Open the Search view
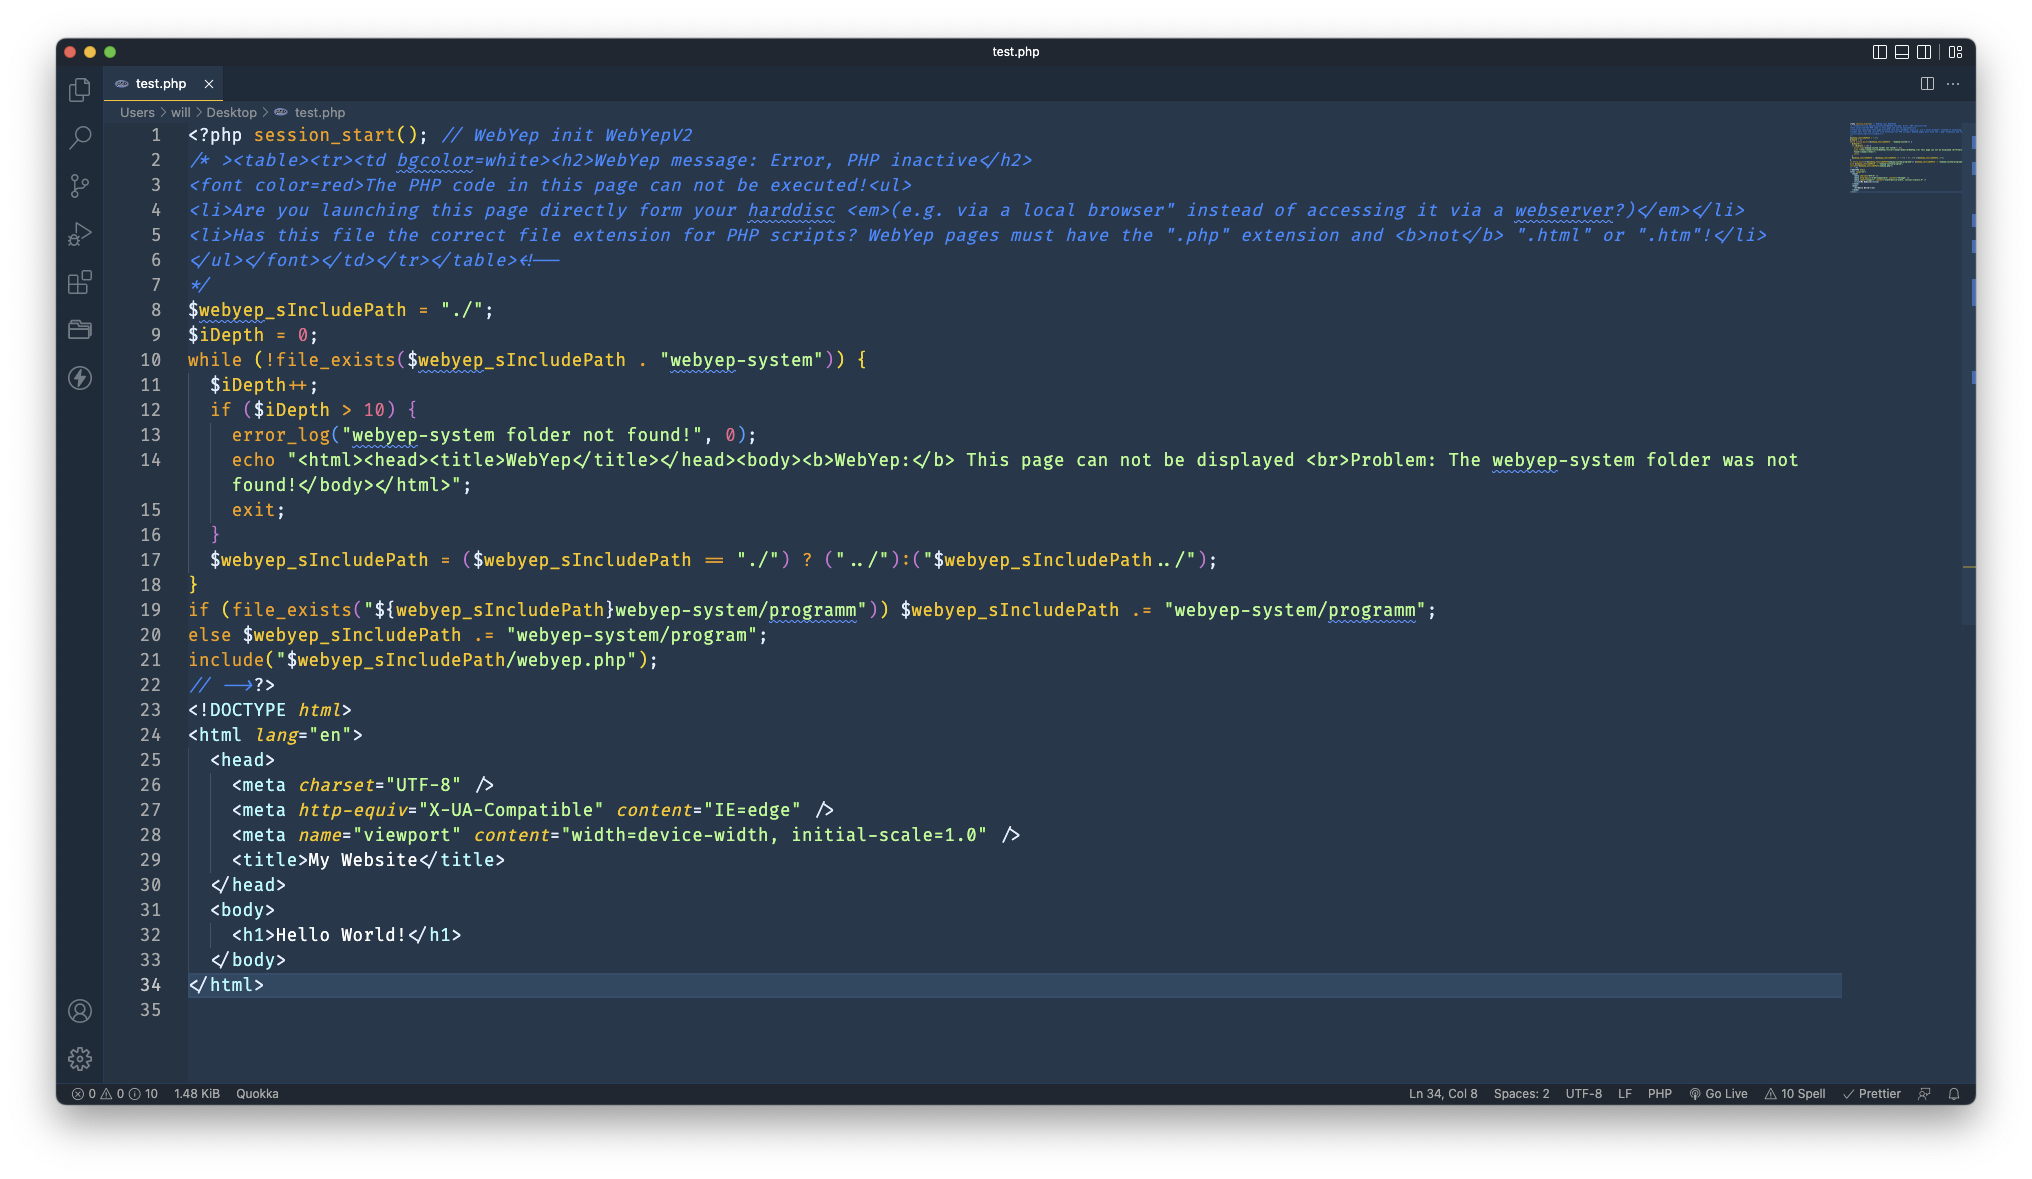 tap(80, 138)
